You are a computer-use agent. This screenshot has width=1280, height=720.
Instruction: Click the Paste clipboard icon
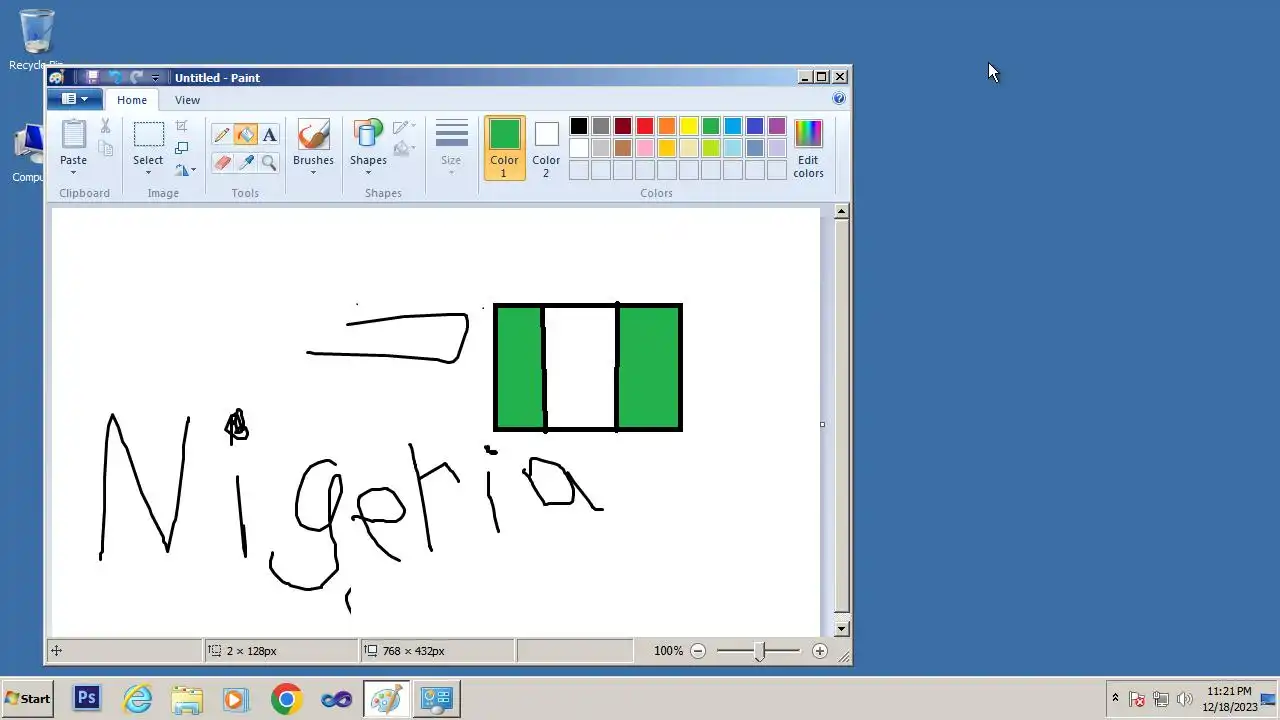click(73, 134)
